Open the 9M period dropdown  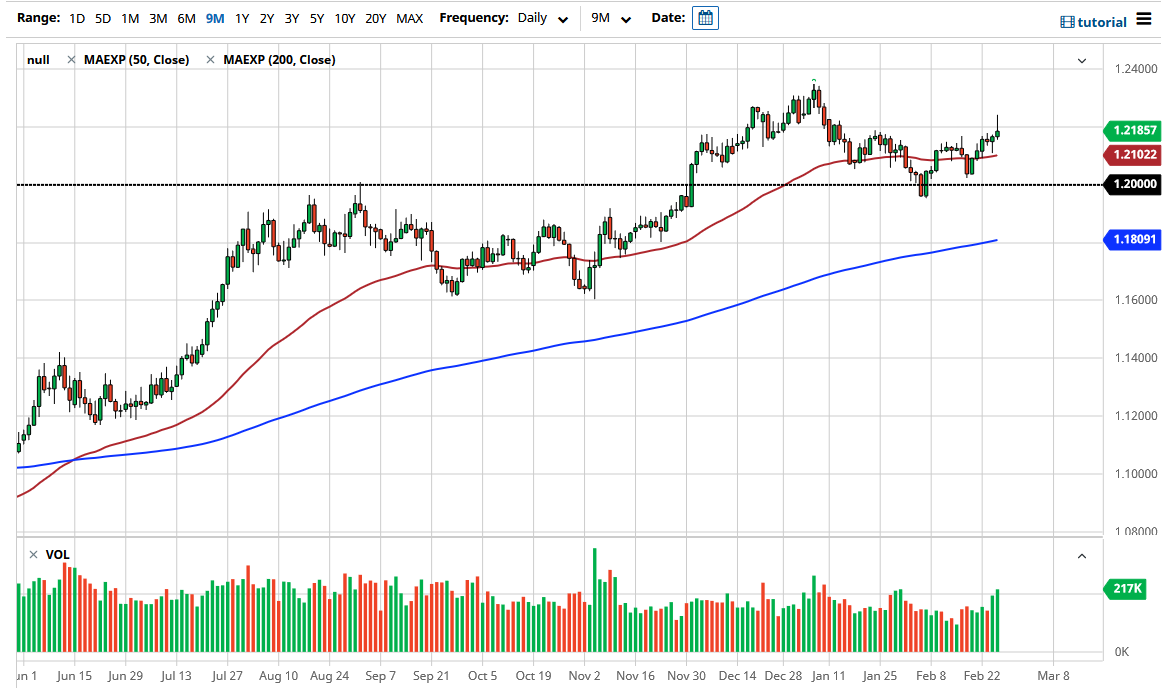610,19
